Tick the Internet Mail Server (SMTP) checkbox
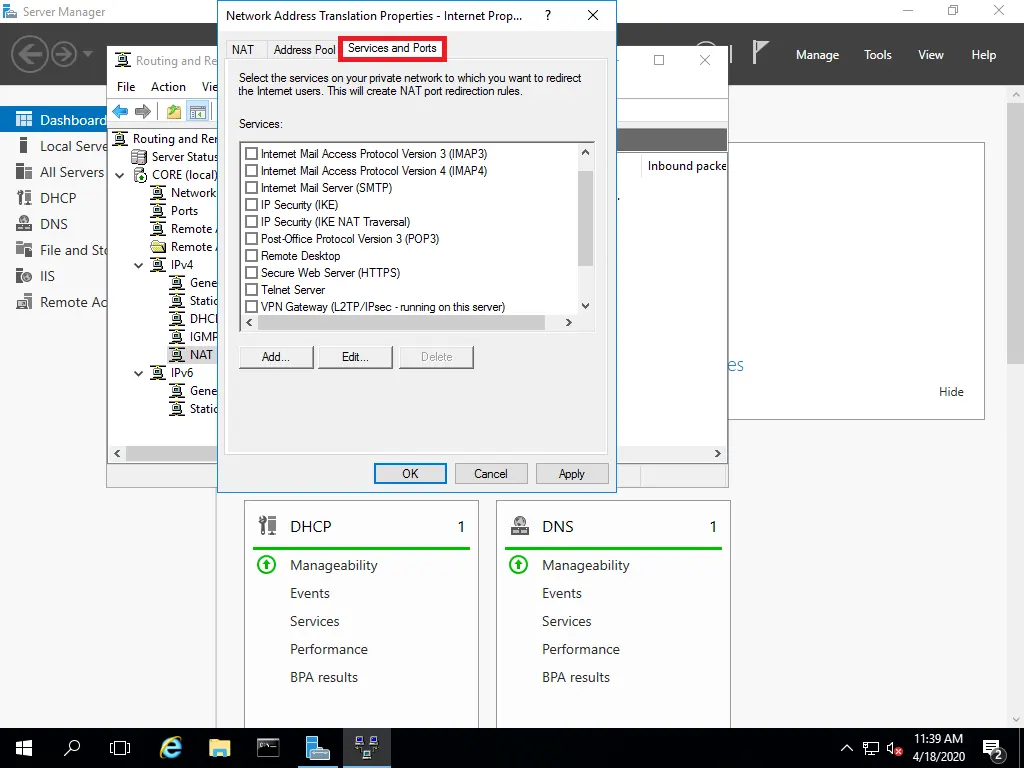The image size is (1024, 768). click(x=251, y=187)
